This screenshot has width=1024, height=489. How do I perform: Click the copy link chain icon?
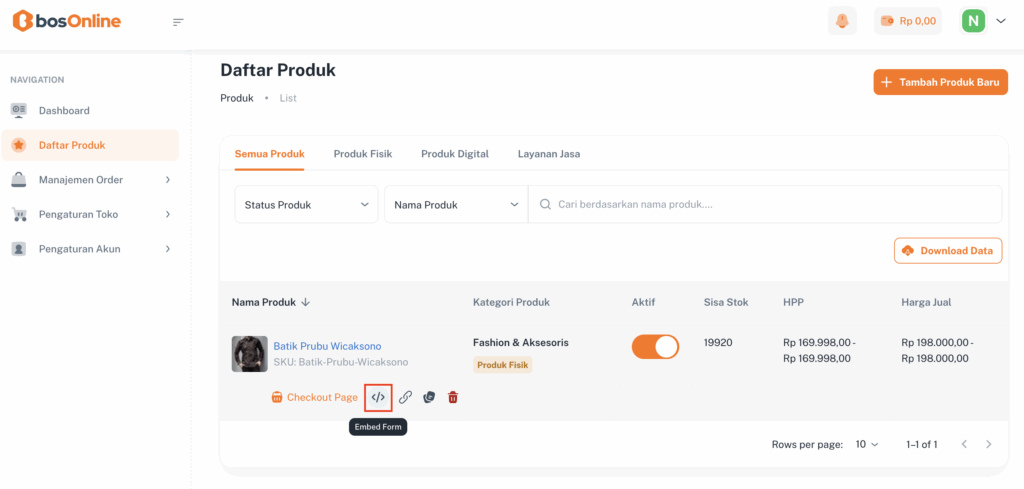[x=405, y=397]
